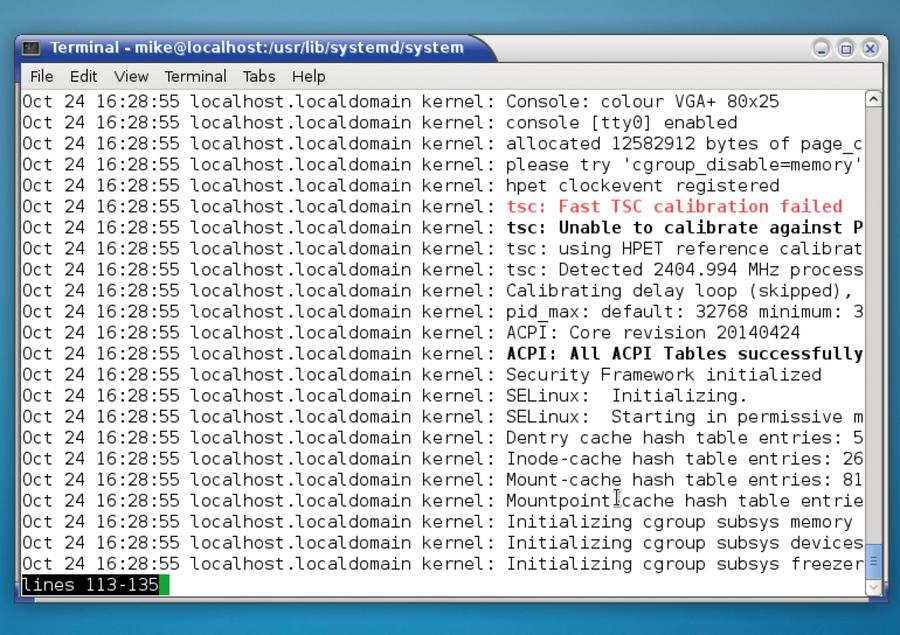Maximize the Terminal window
Viewport: 900px width, 635px height.
[x=846, y=48]
